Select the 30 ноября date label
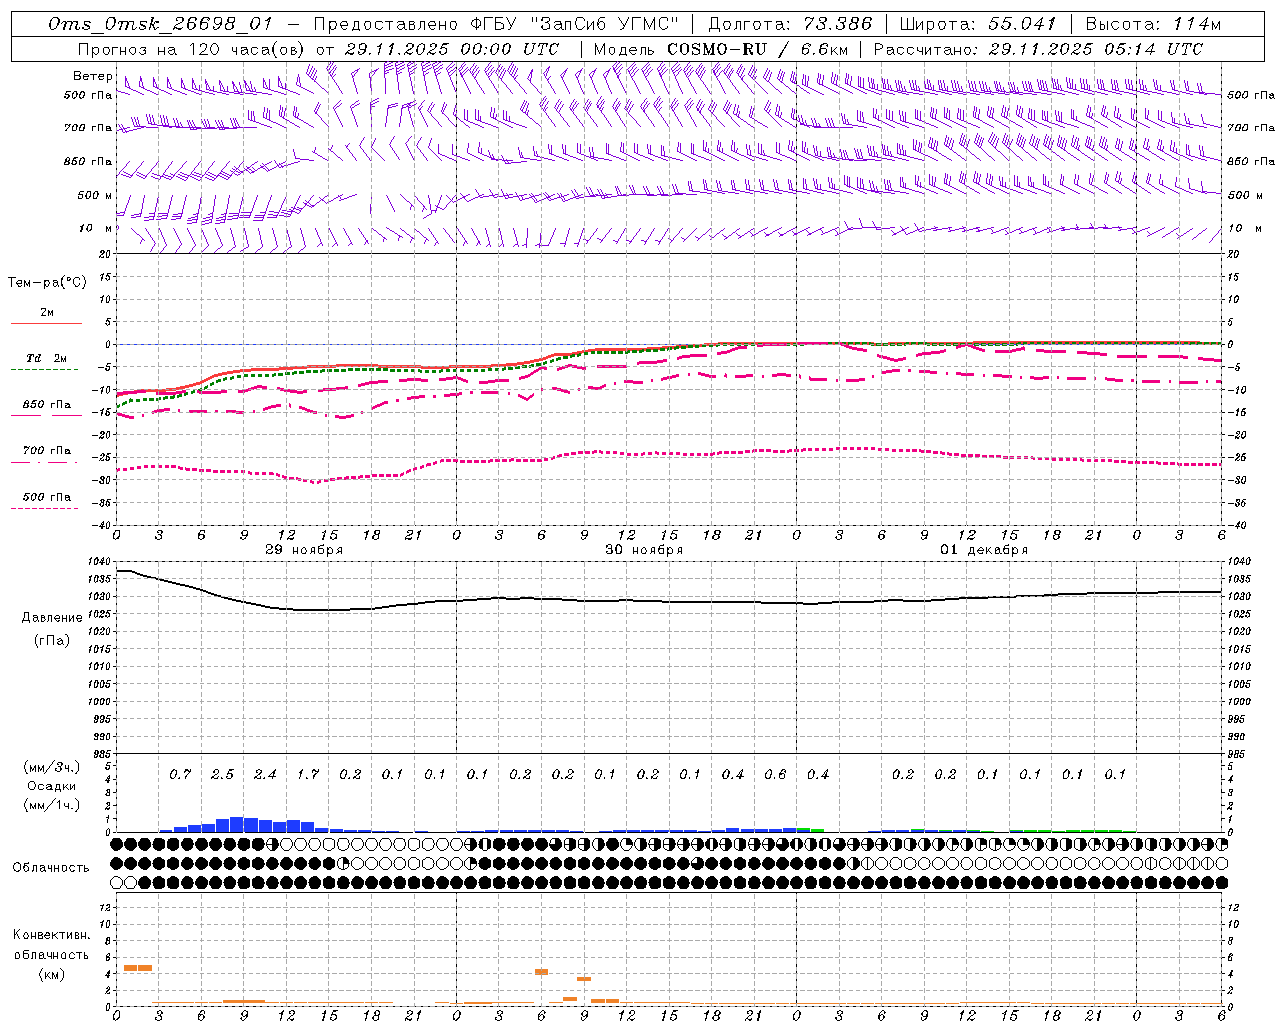 pos(645,550)
